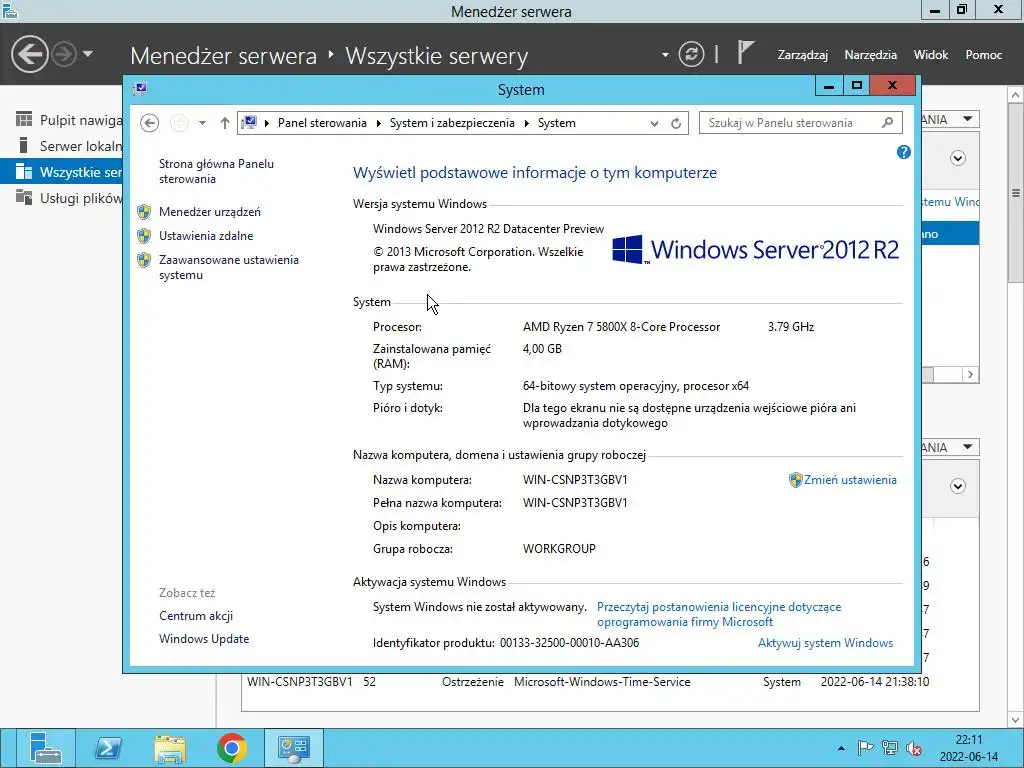Open recent locations dropdown in System window

point(202,123)
